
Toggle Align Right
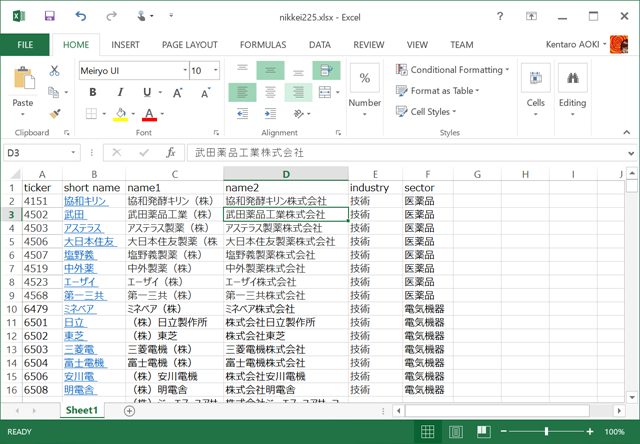click(298, 92)
